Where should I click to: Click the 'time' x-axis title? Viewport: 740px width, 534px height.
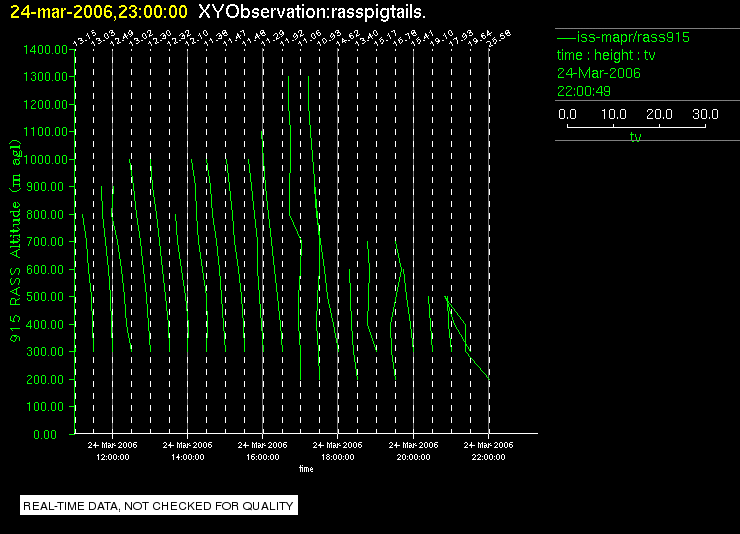pos(306,469)
